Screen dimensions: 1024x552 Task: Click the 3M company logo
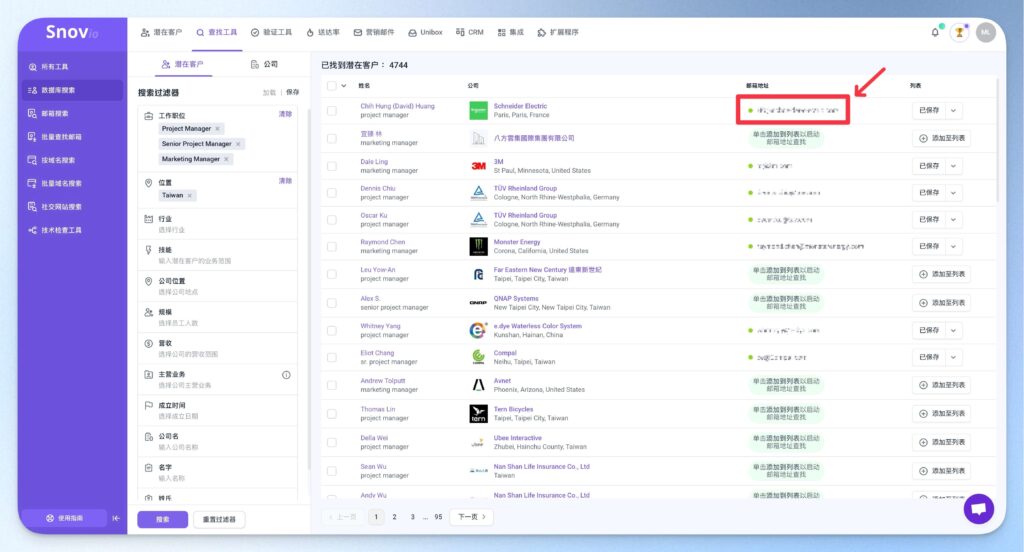(478, 166)
